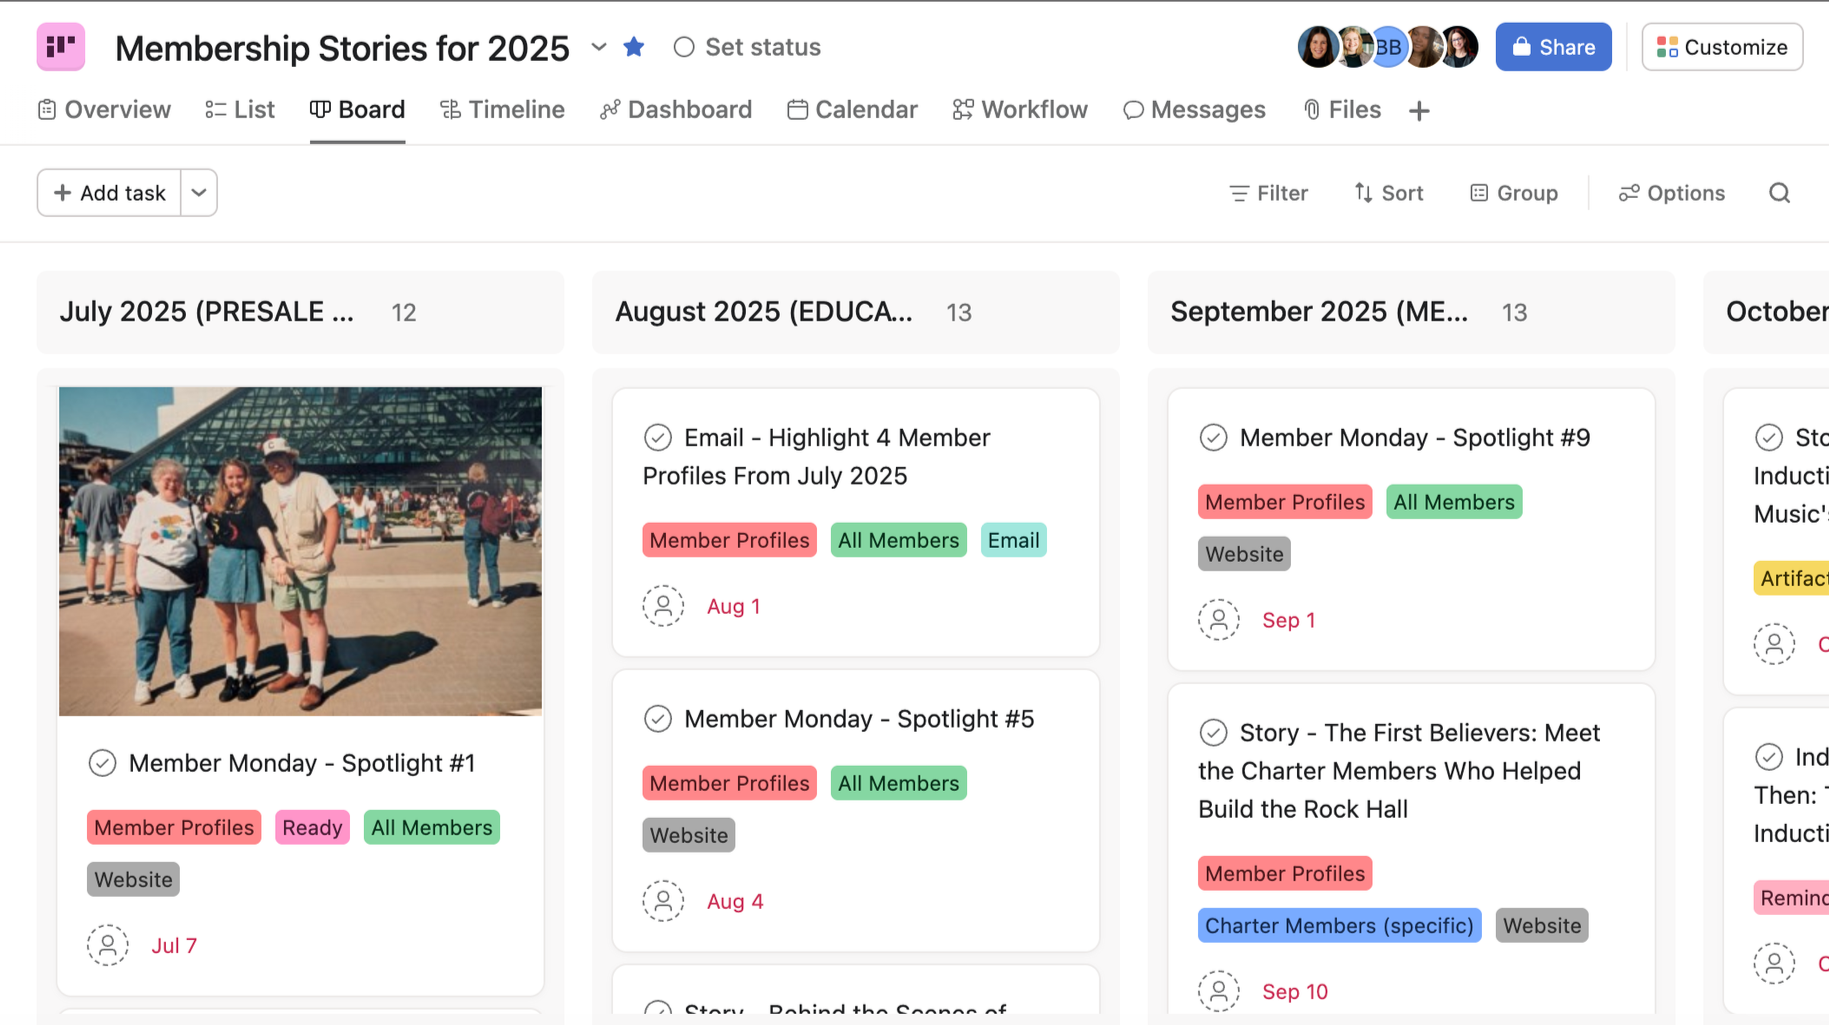Click the BB member avatar
1829x1025 pixels.
[x=1388, y=47]
